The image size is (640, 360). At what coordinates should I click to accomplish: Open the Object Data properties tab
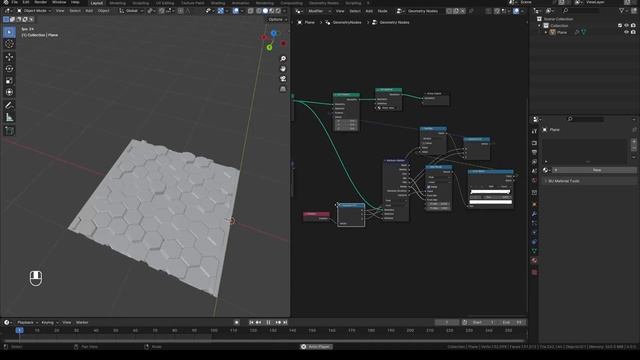pyautogui.click(x=534, y=251)
